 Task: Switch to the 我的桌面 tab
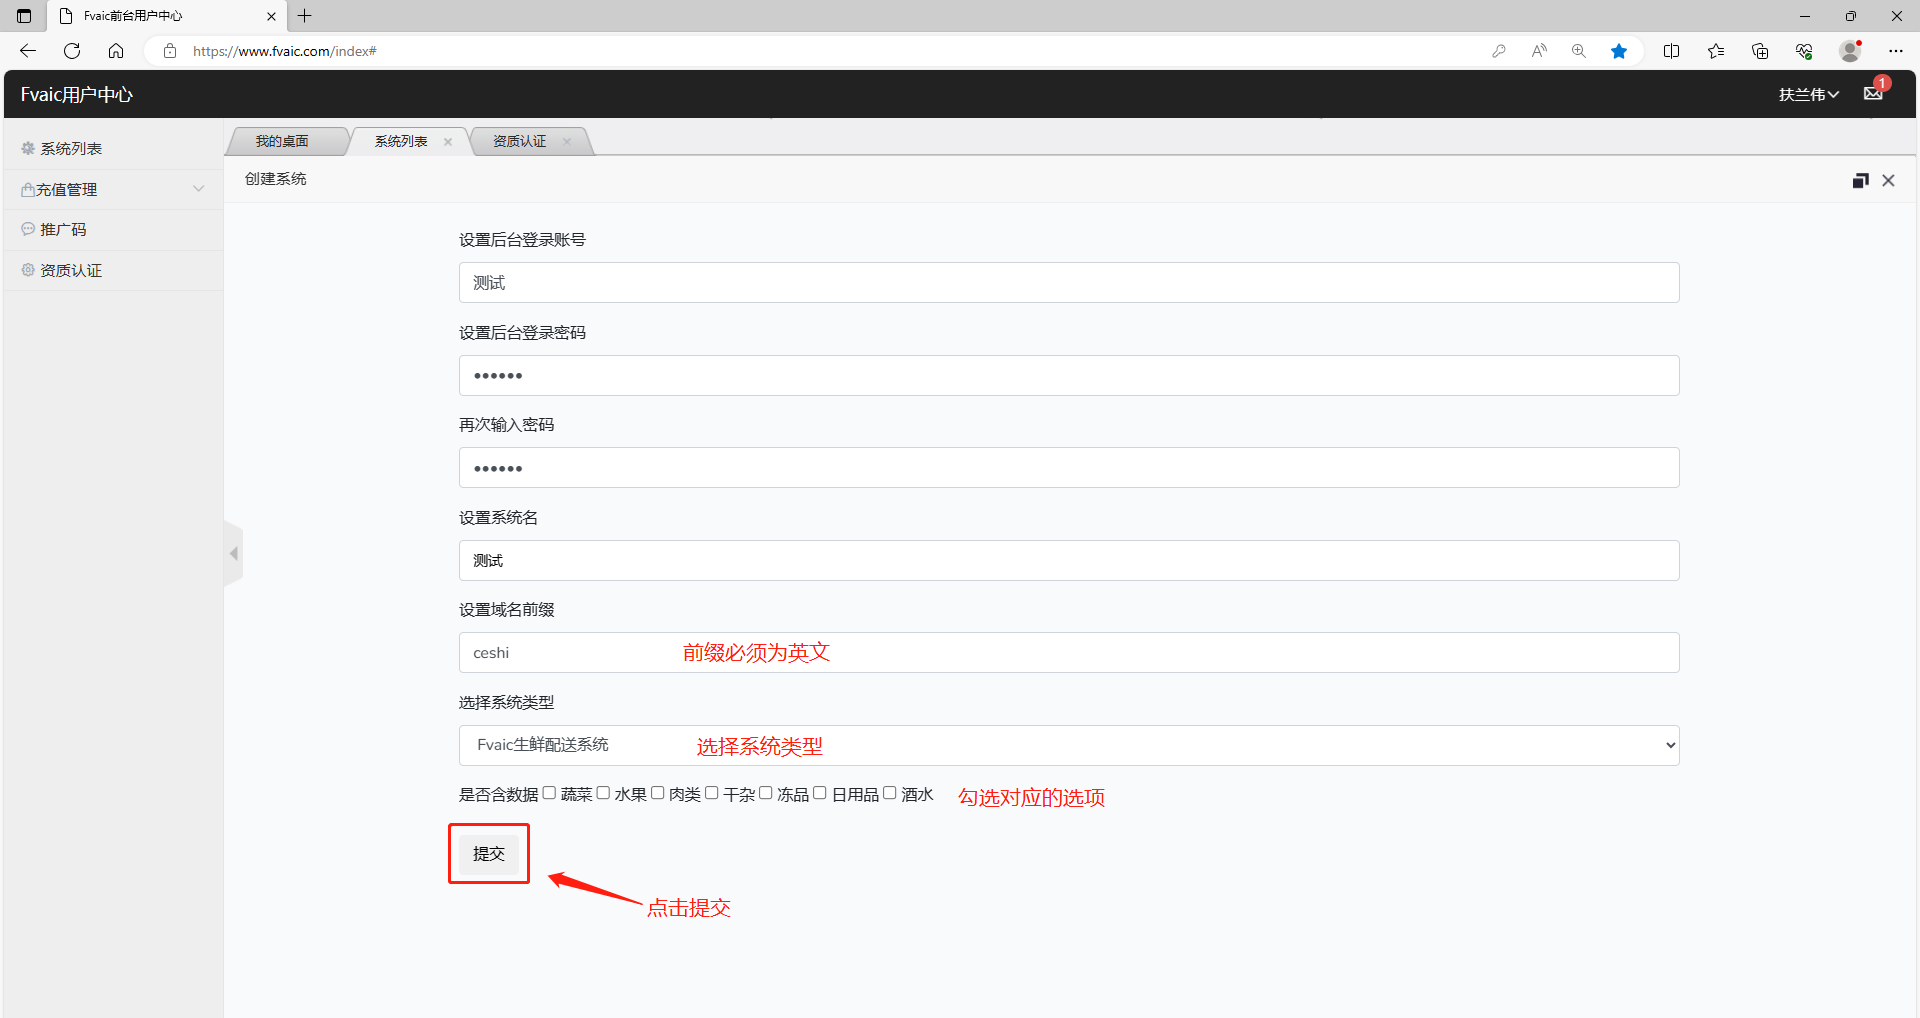282,142
